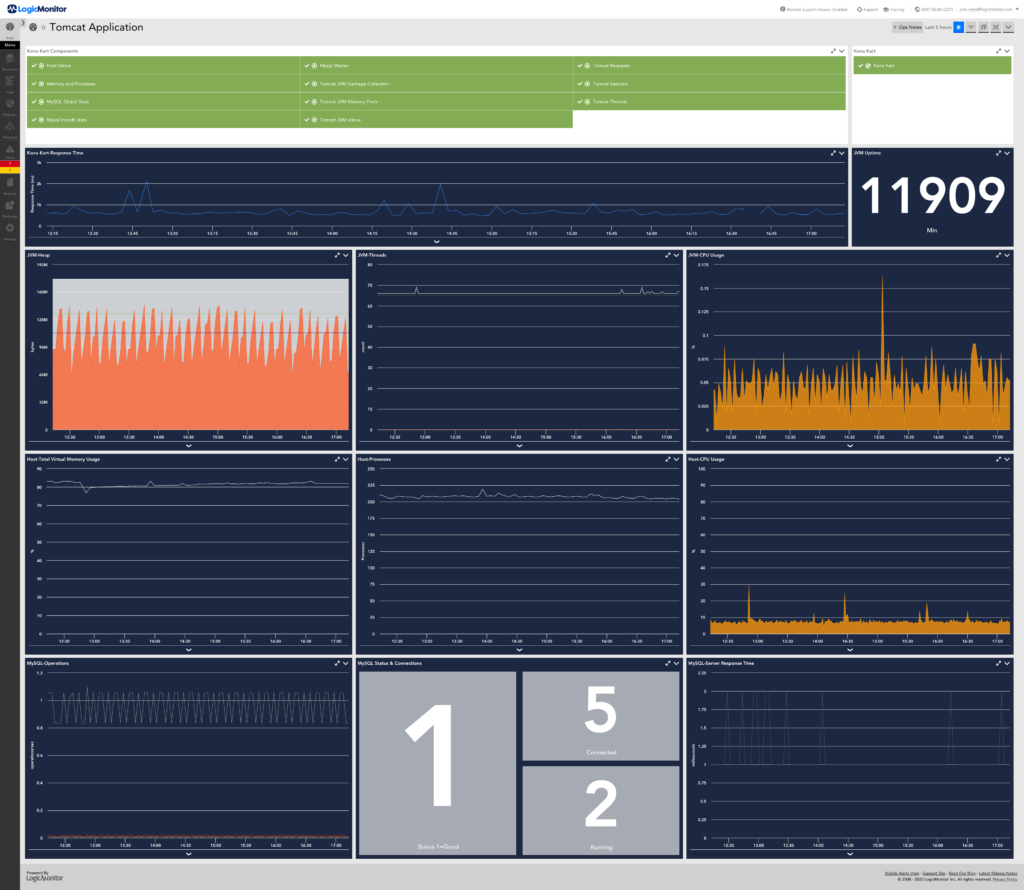Open Mapping in the left sidebar
1024x890 pixels.
coord(10,129)
